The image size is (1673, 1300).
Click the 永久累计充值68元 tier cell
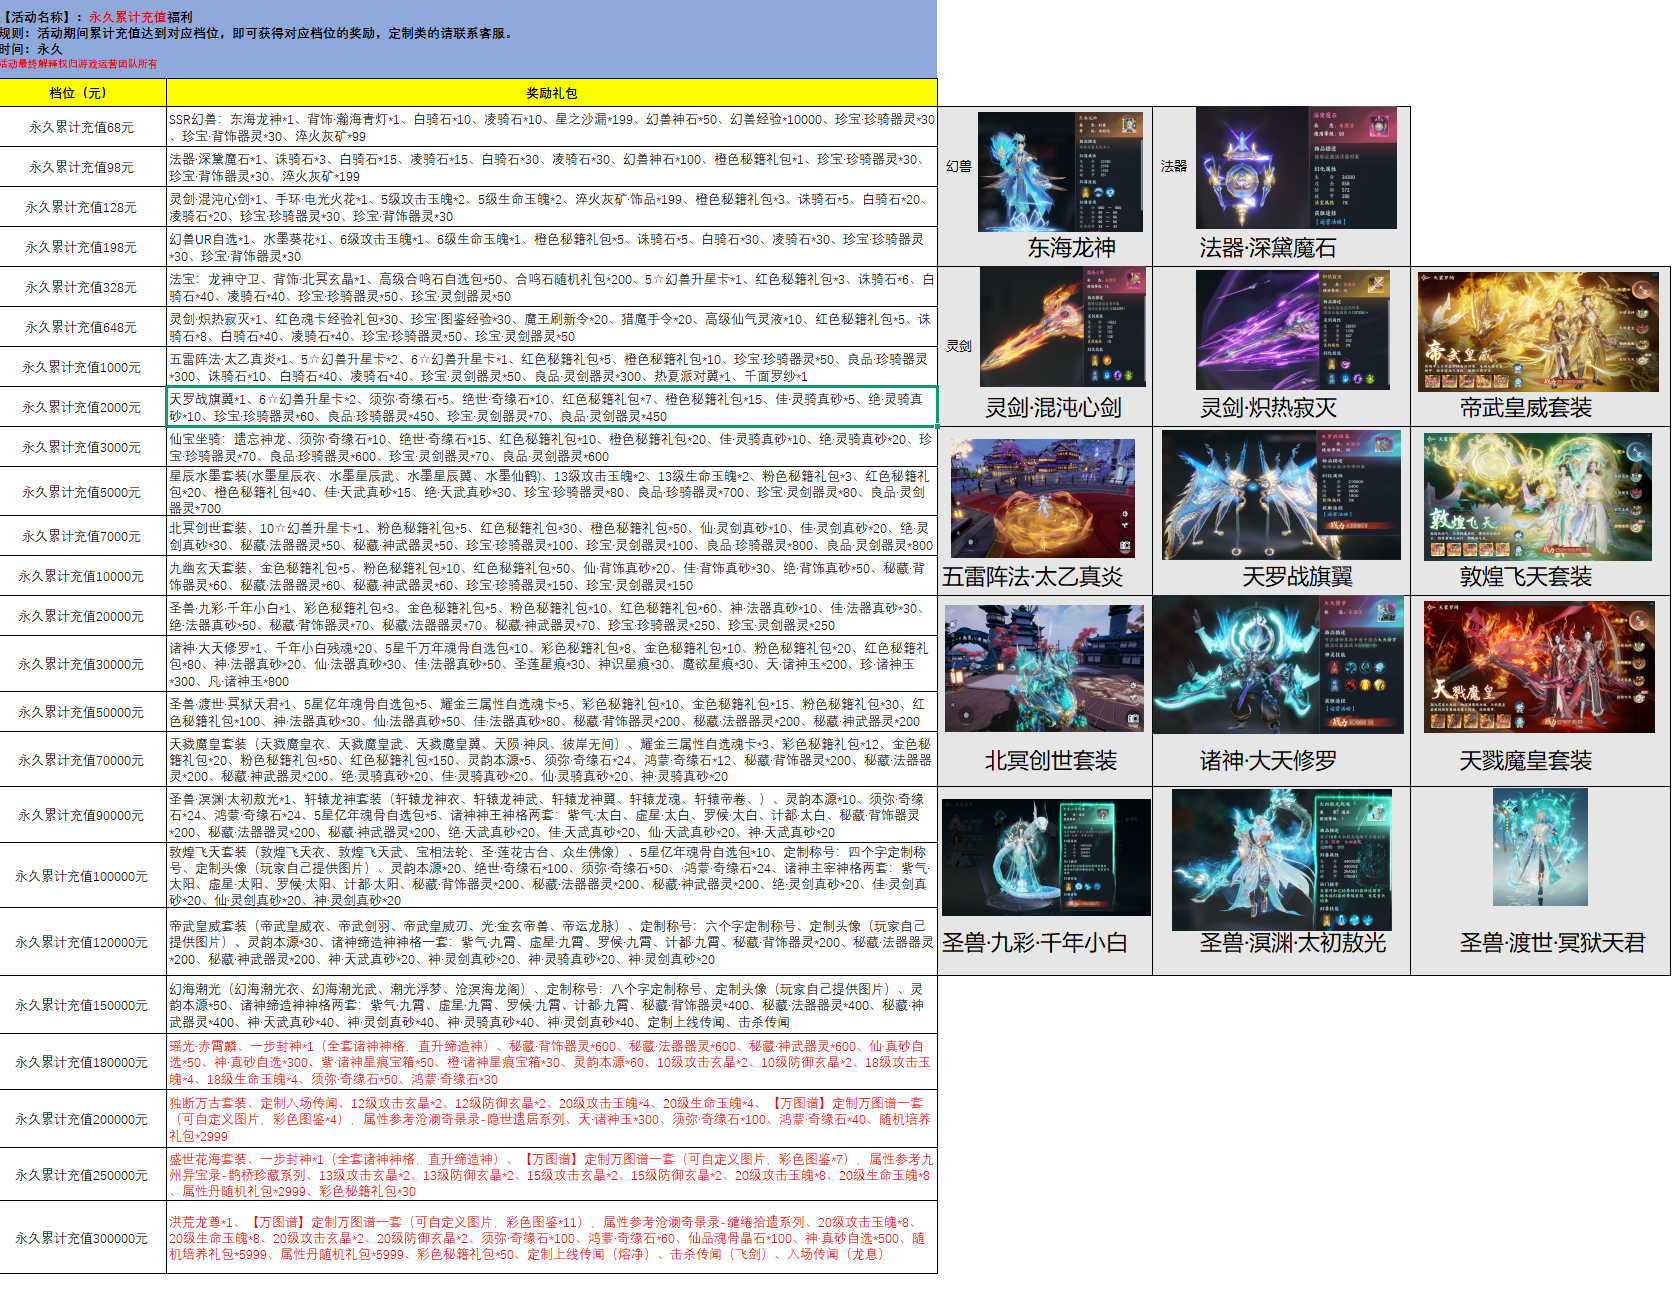point(82,127)
